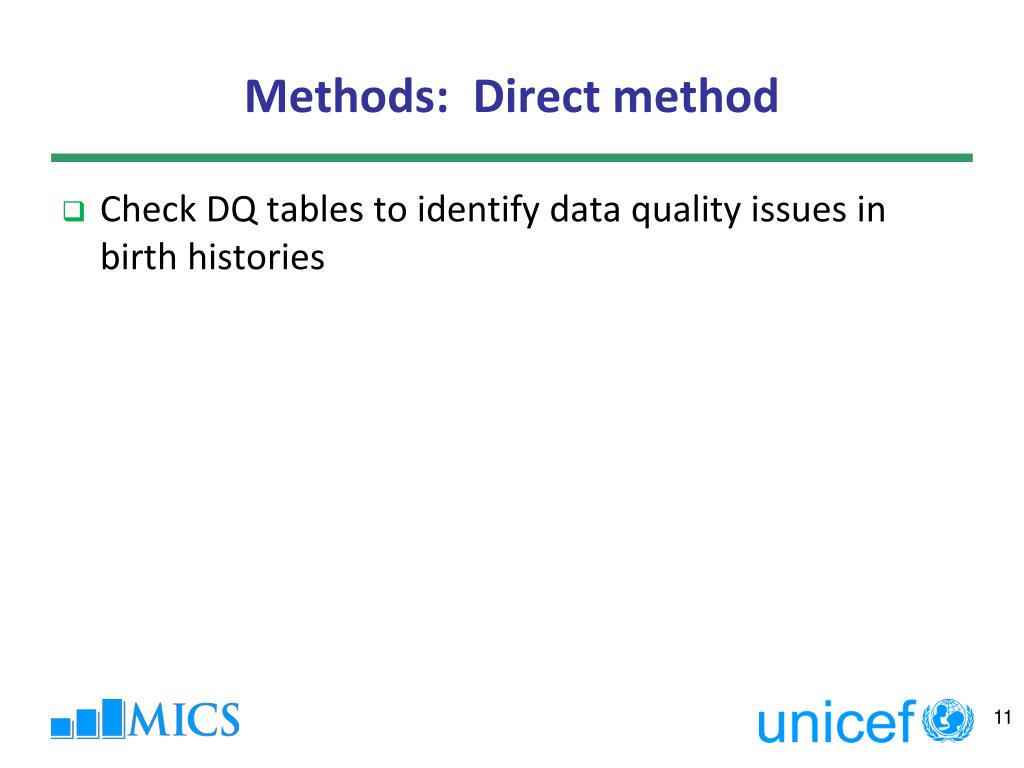Click the green square bullet marker
The height and width of the screenshot is (768, 1024).
pos(74,211)
